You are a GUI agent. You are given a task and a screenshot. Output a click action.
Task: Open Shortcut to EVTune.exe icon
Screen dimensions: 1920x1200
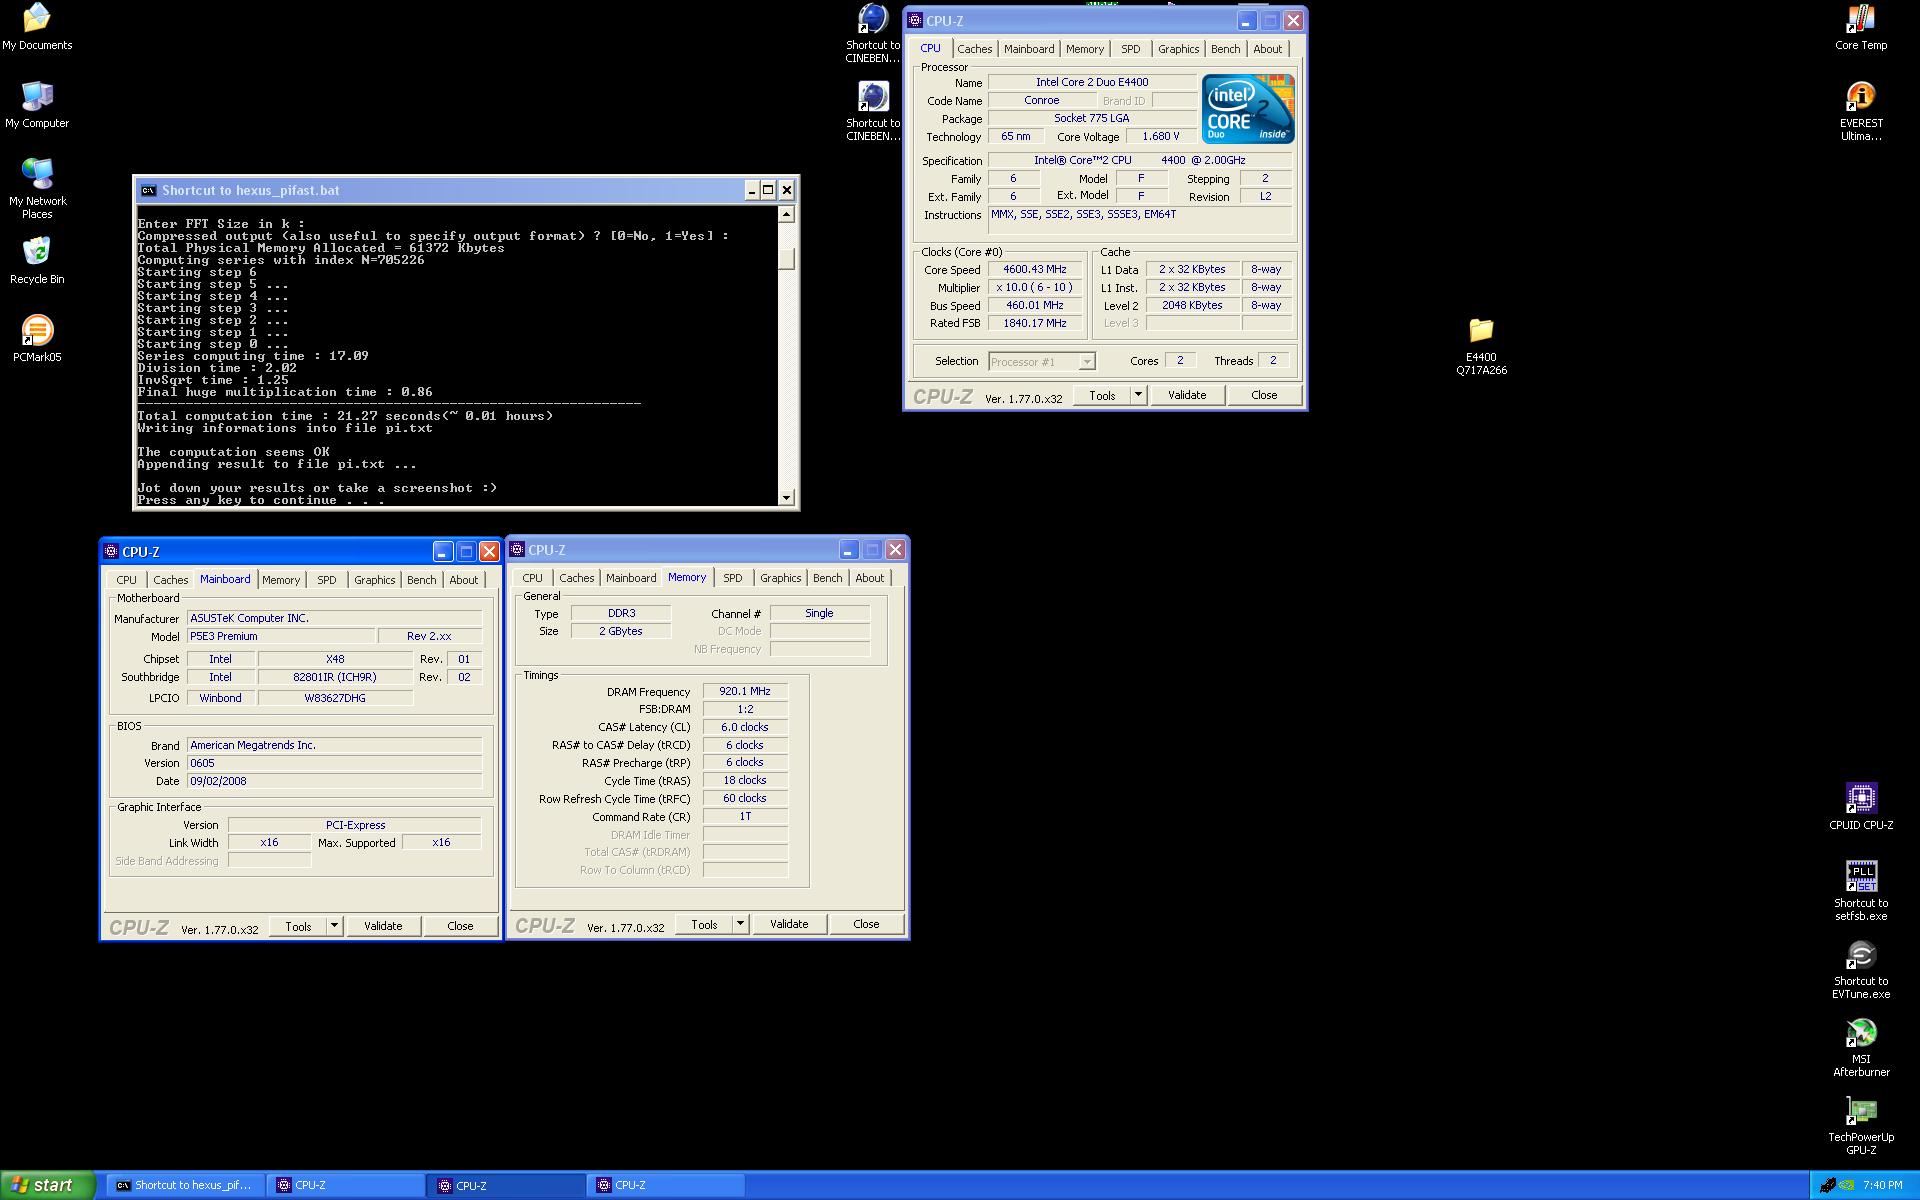1861,969
